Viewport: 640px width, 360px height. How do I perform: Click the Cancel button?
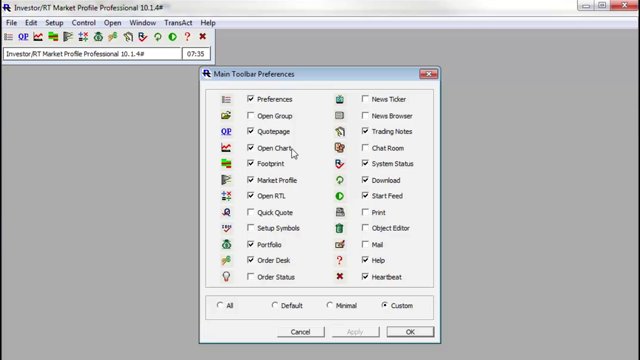click(x=301, y=332)
